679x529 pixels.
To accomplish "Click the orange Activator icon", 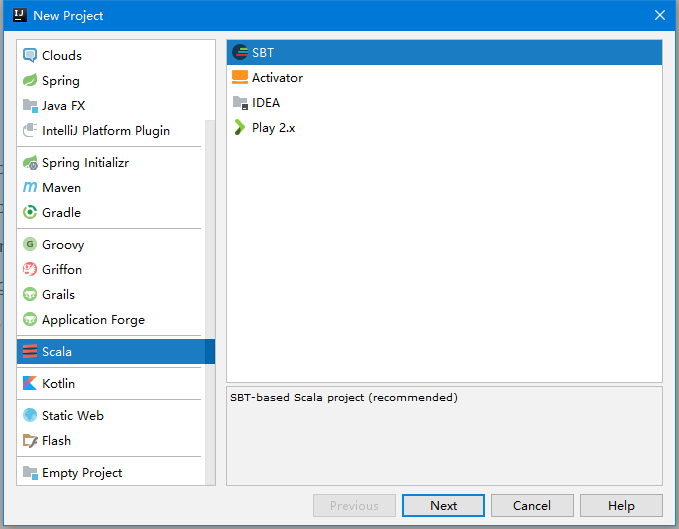I will 240,78.
